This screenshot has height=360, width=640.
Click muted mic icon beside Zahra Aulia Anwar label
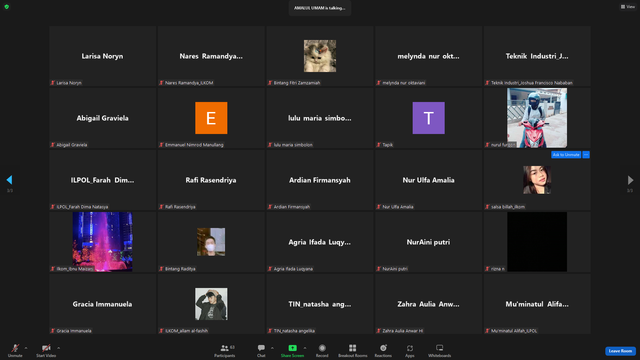pyautogui.click(x=378, y=331)
